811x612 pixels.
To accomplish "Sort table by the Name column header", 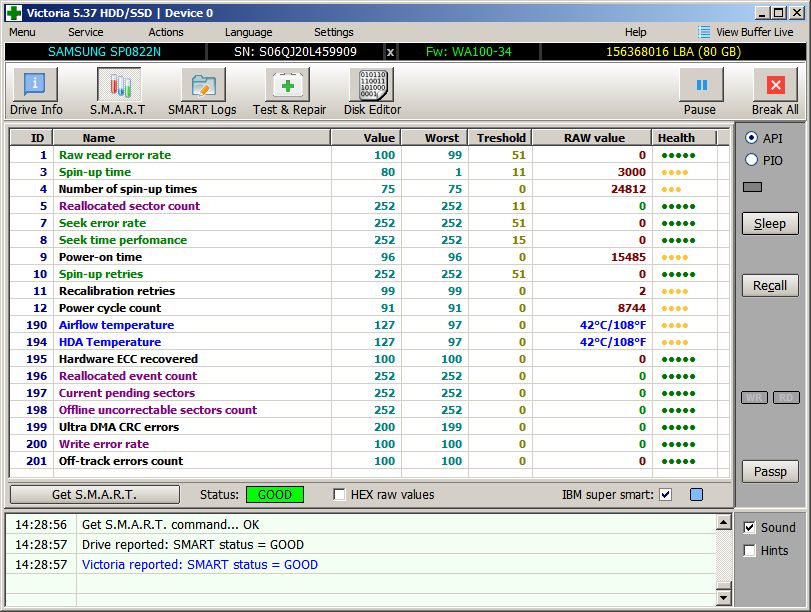I will coord(191,138).
